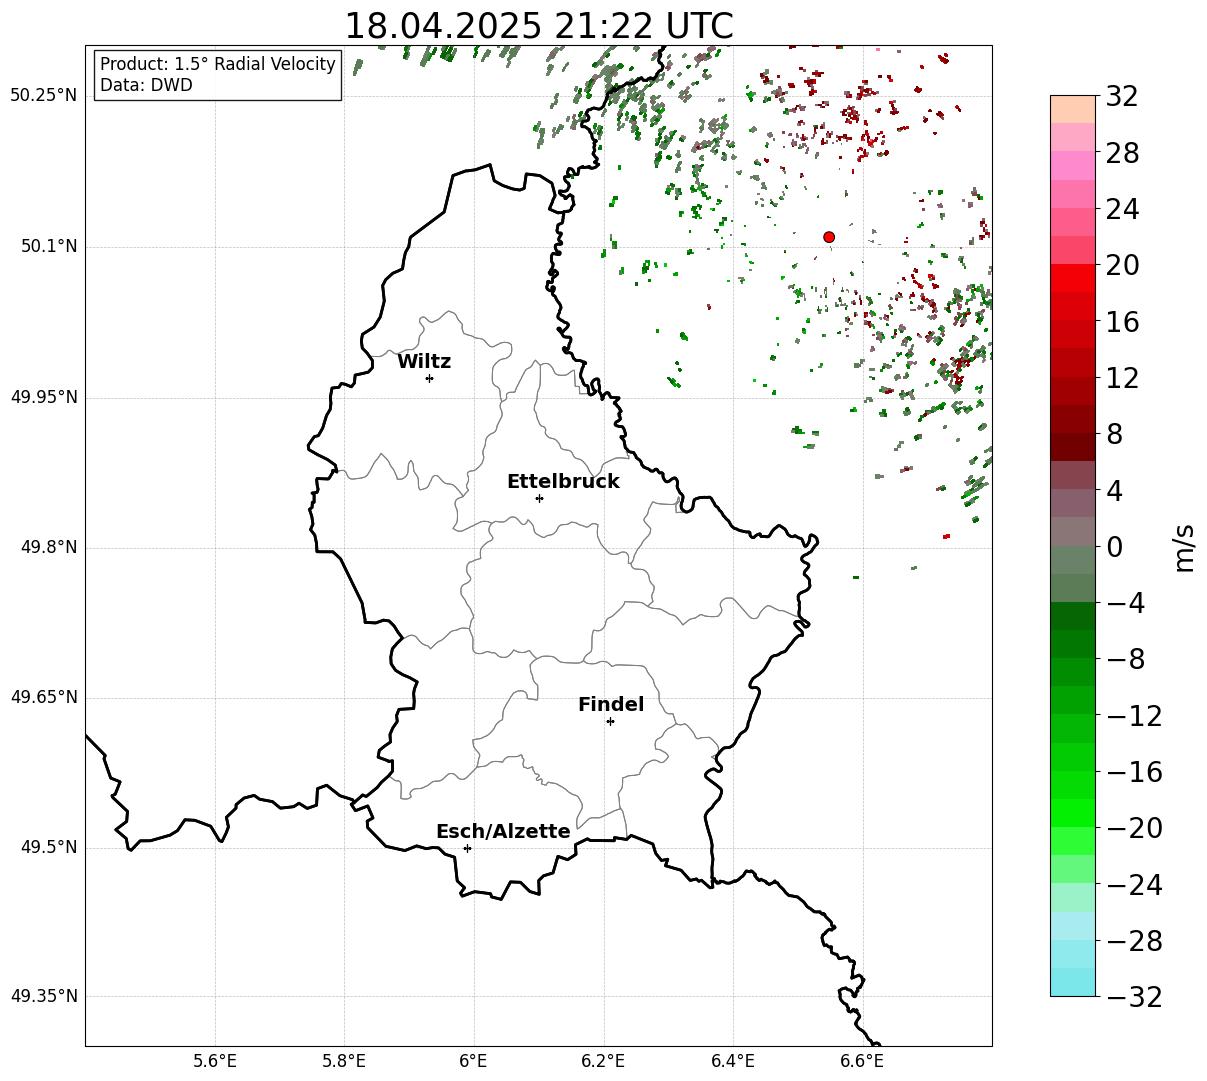This screenshot has width=1207, height=1081.
Task: Pick the cyan swatch just above −32 m/s
Action: 1073,982
